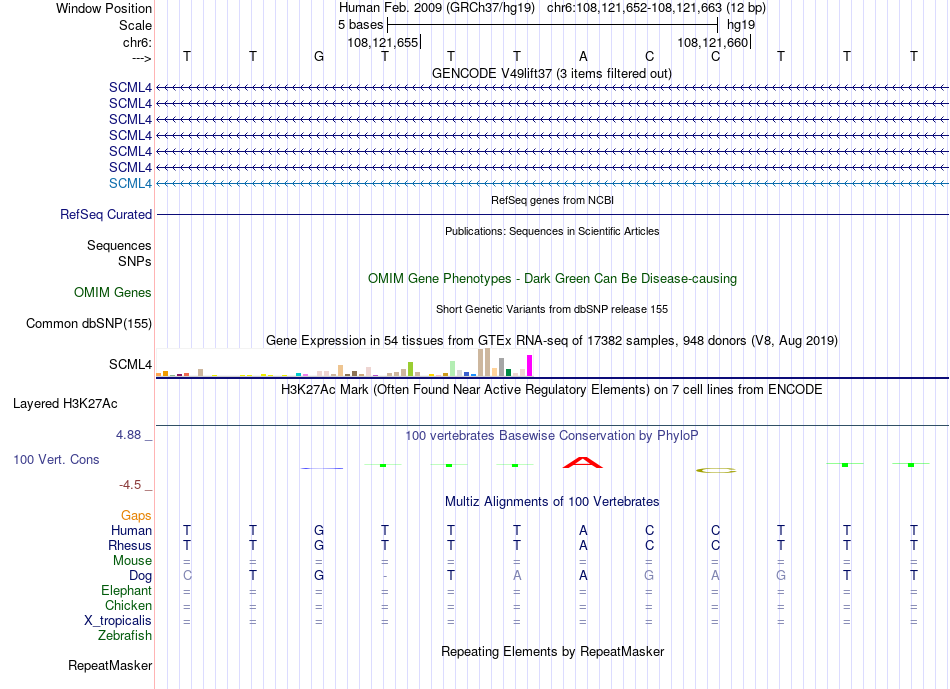Screen dimensions: 950x689
Task: Click the Common dbSNP(155) label
Action: pyautogui.click(x=89, y=324)
